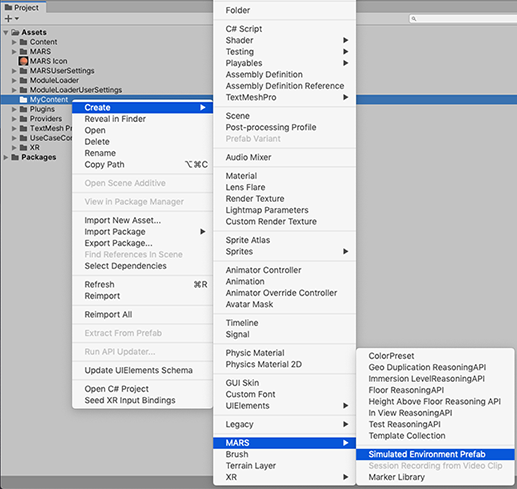Open the Shader submenu
517x489 pixels.
(285, 40)
